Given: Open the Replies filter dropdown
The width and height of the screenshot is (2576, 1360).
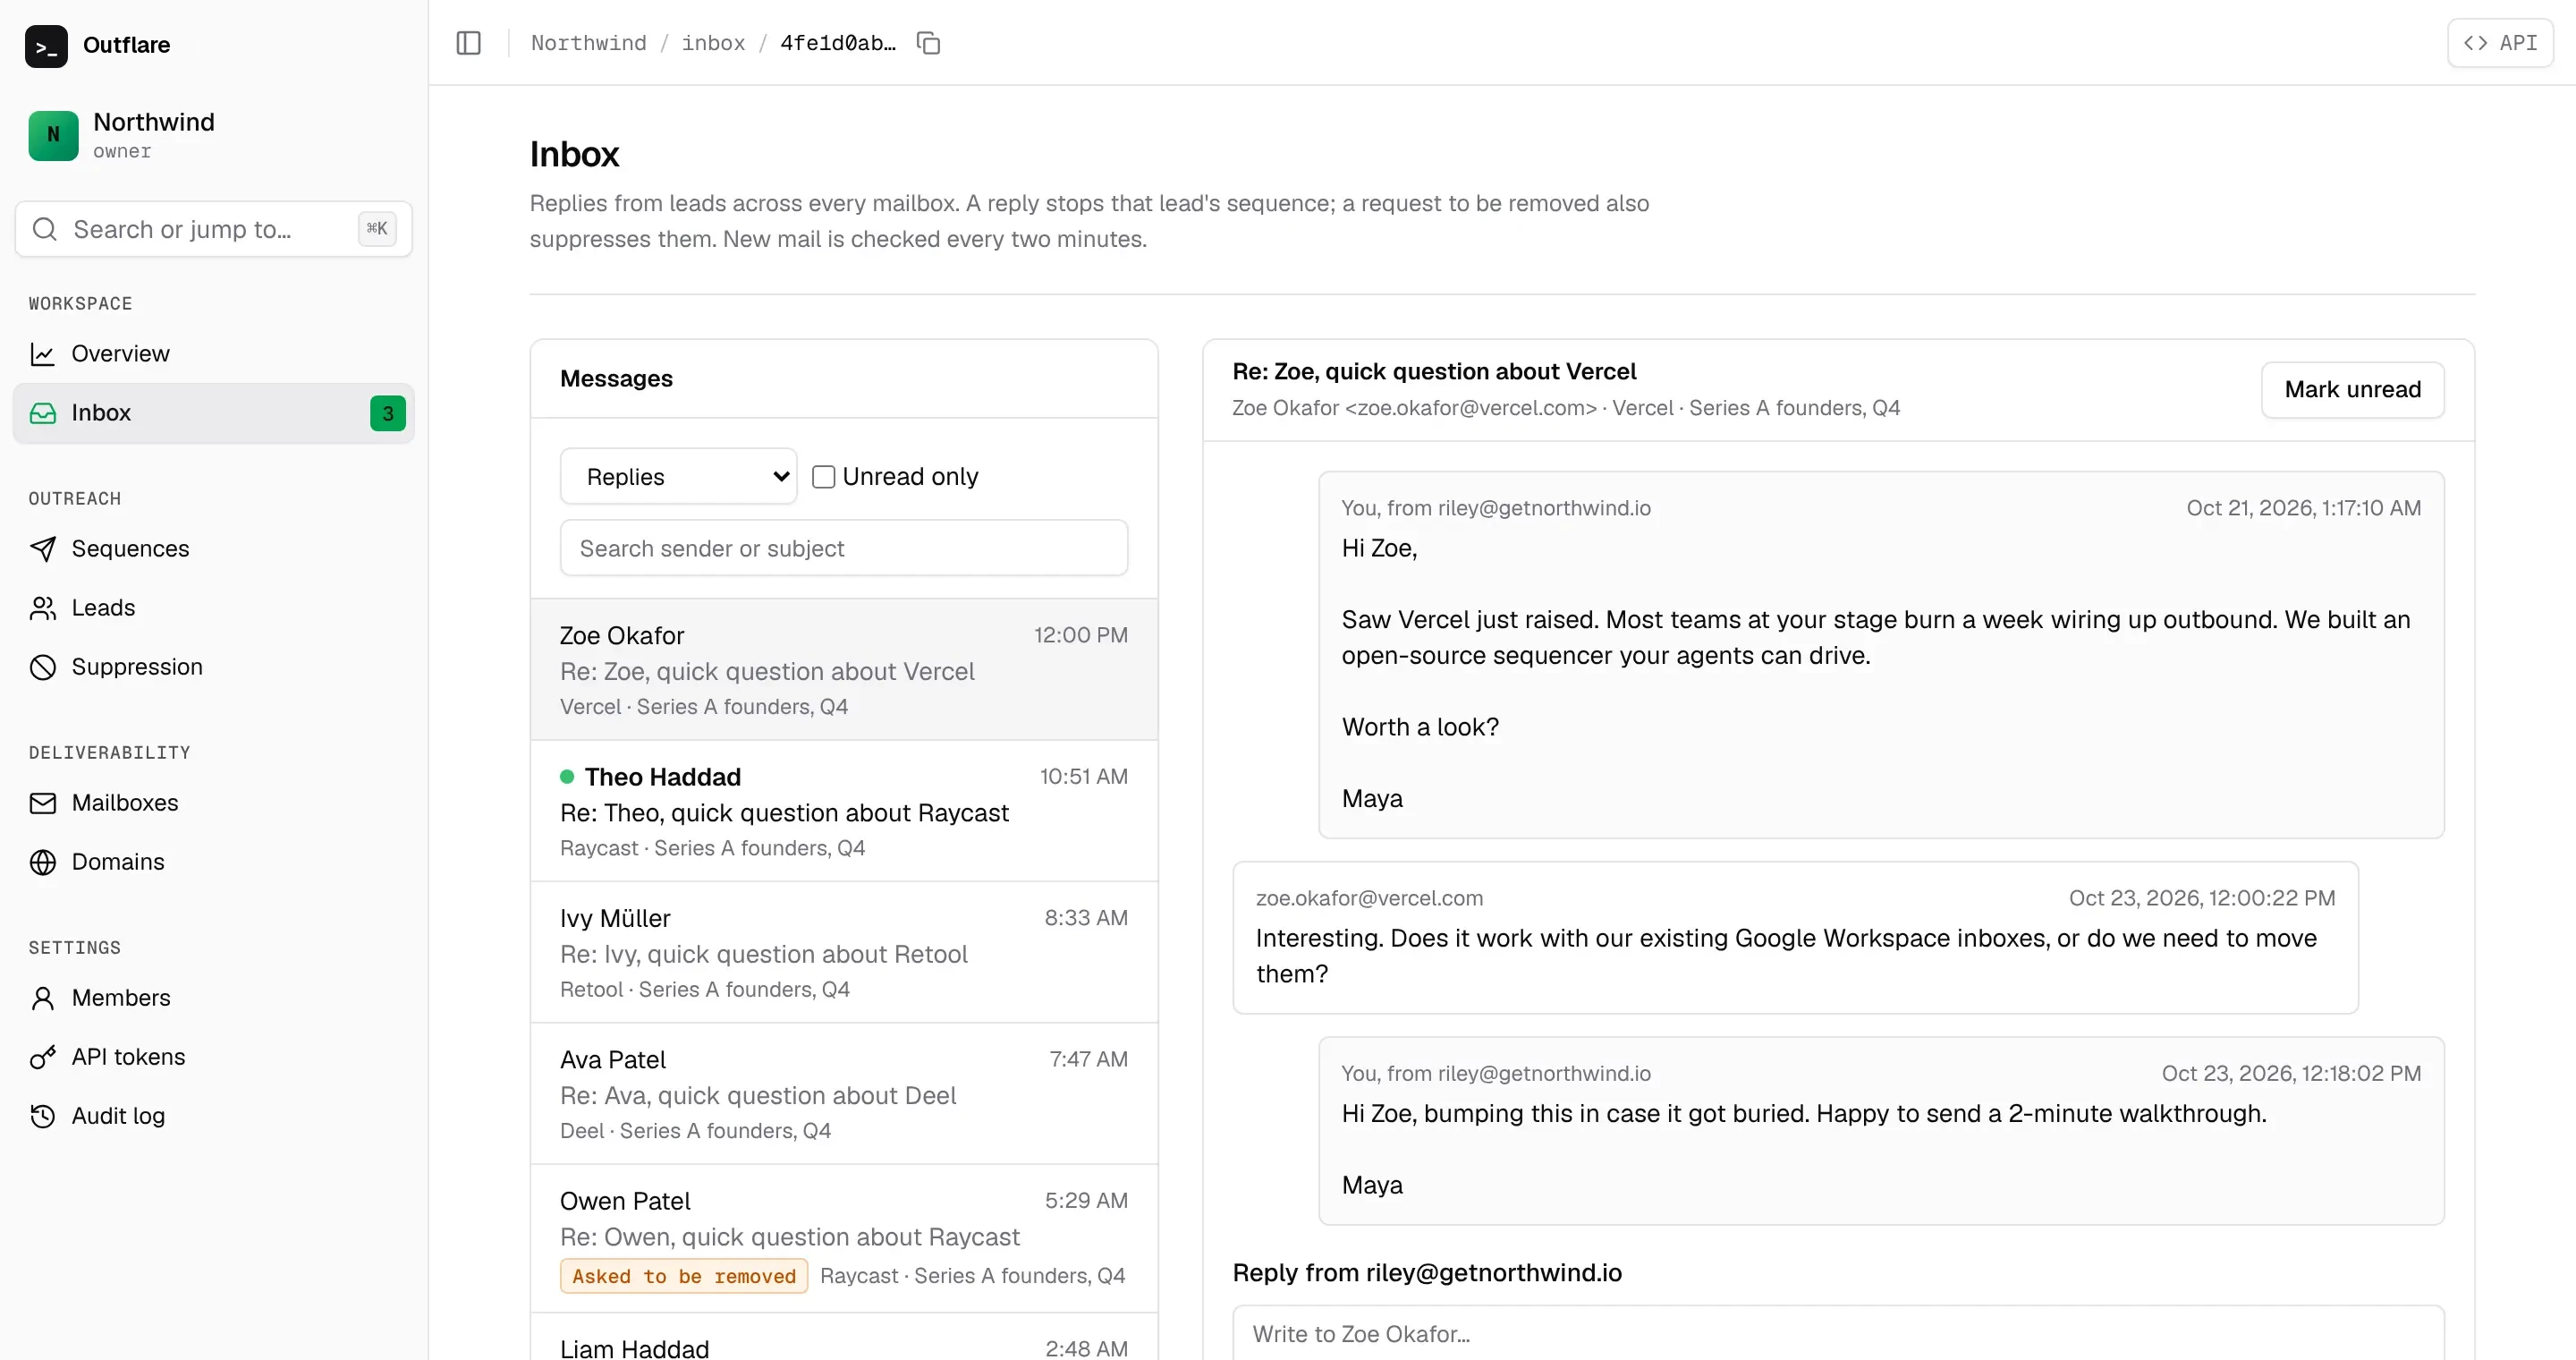Looking at the screenshot, I should point(679,477).
